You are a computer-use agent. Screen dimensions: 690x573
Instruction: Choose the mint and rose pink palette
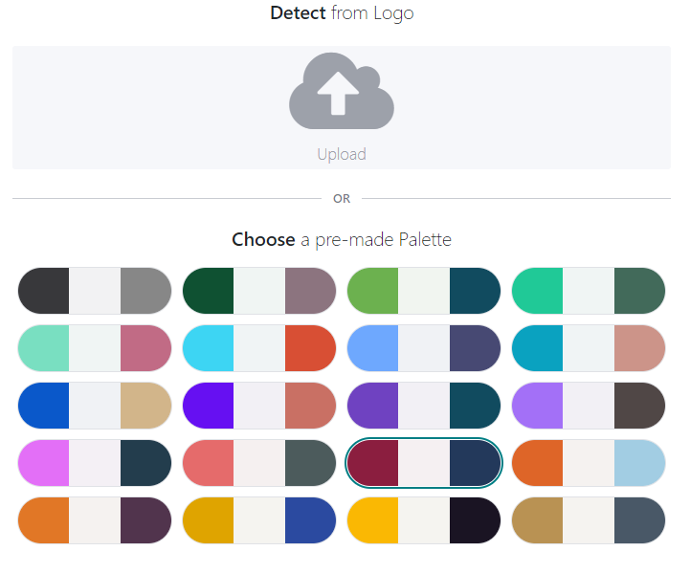tap(95, 348)
